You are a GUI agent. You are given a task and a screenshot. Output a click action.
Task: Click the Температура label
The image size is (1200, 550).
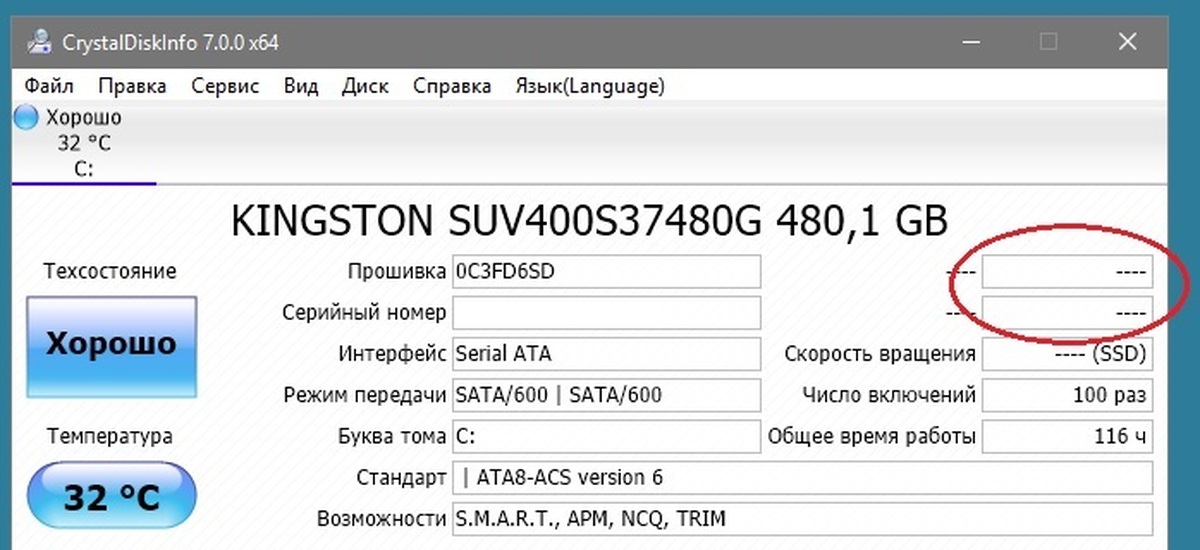(110, 436)
